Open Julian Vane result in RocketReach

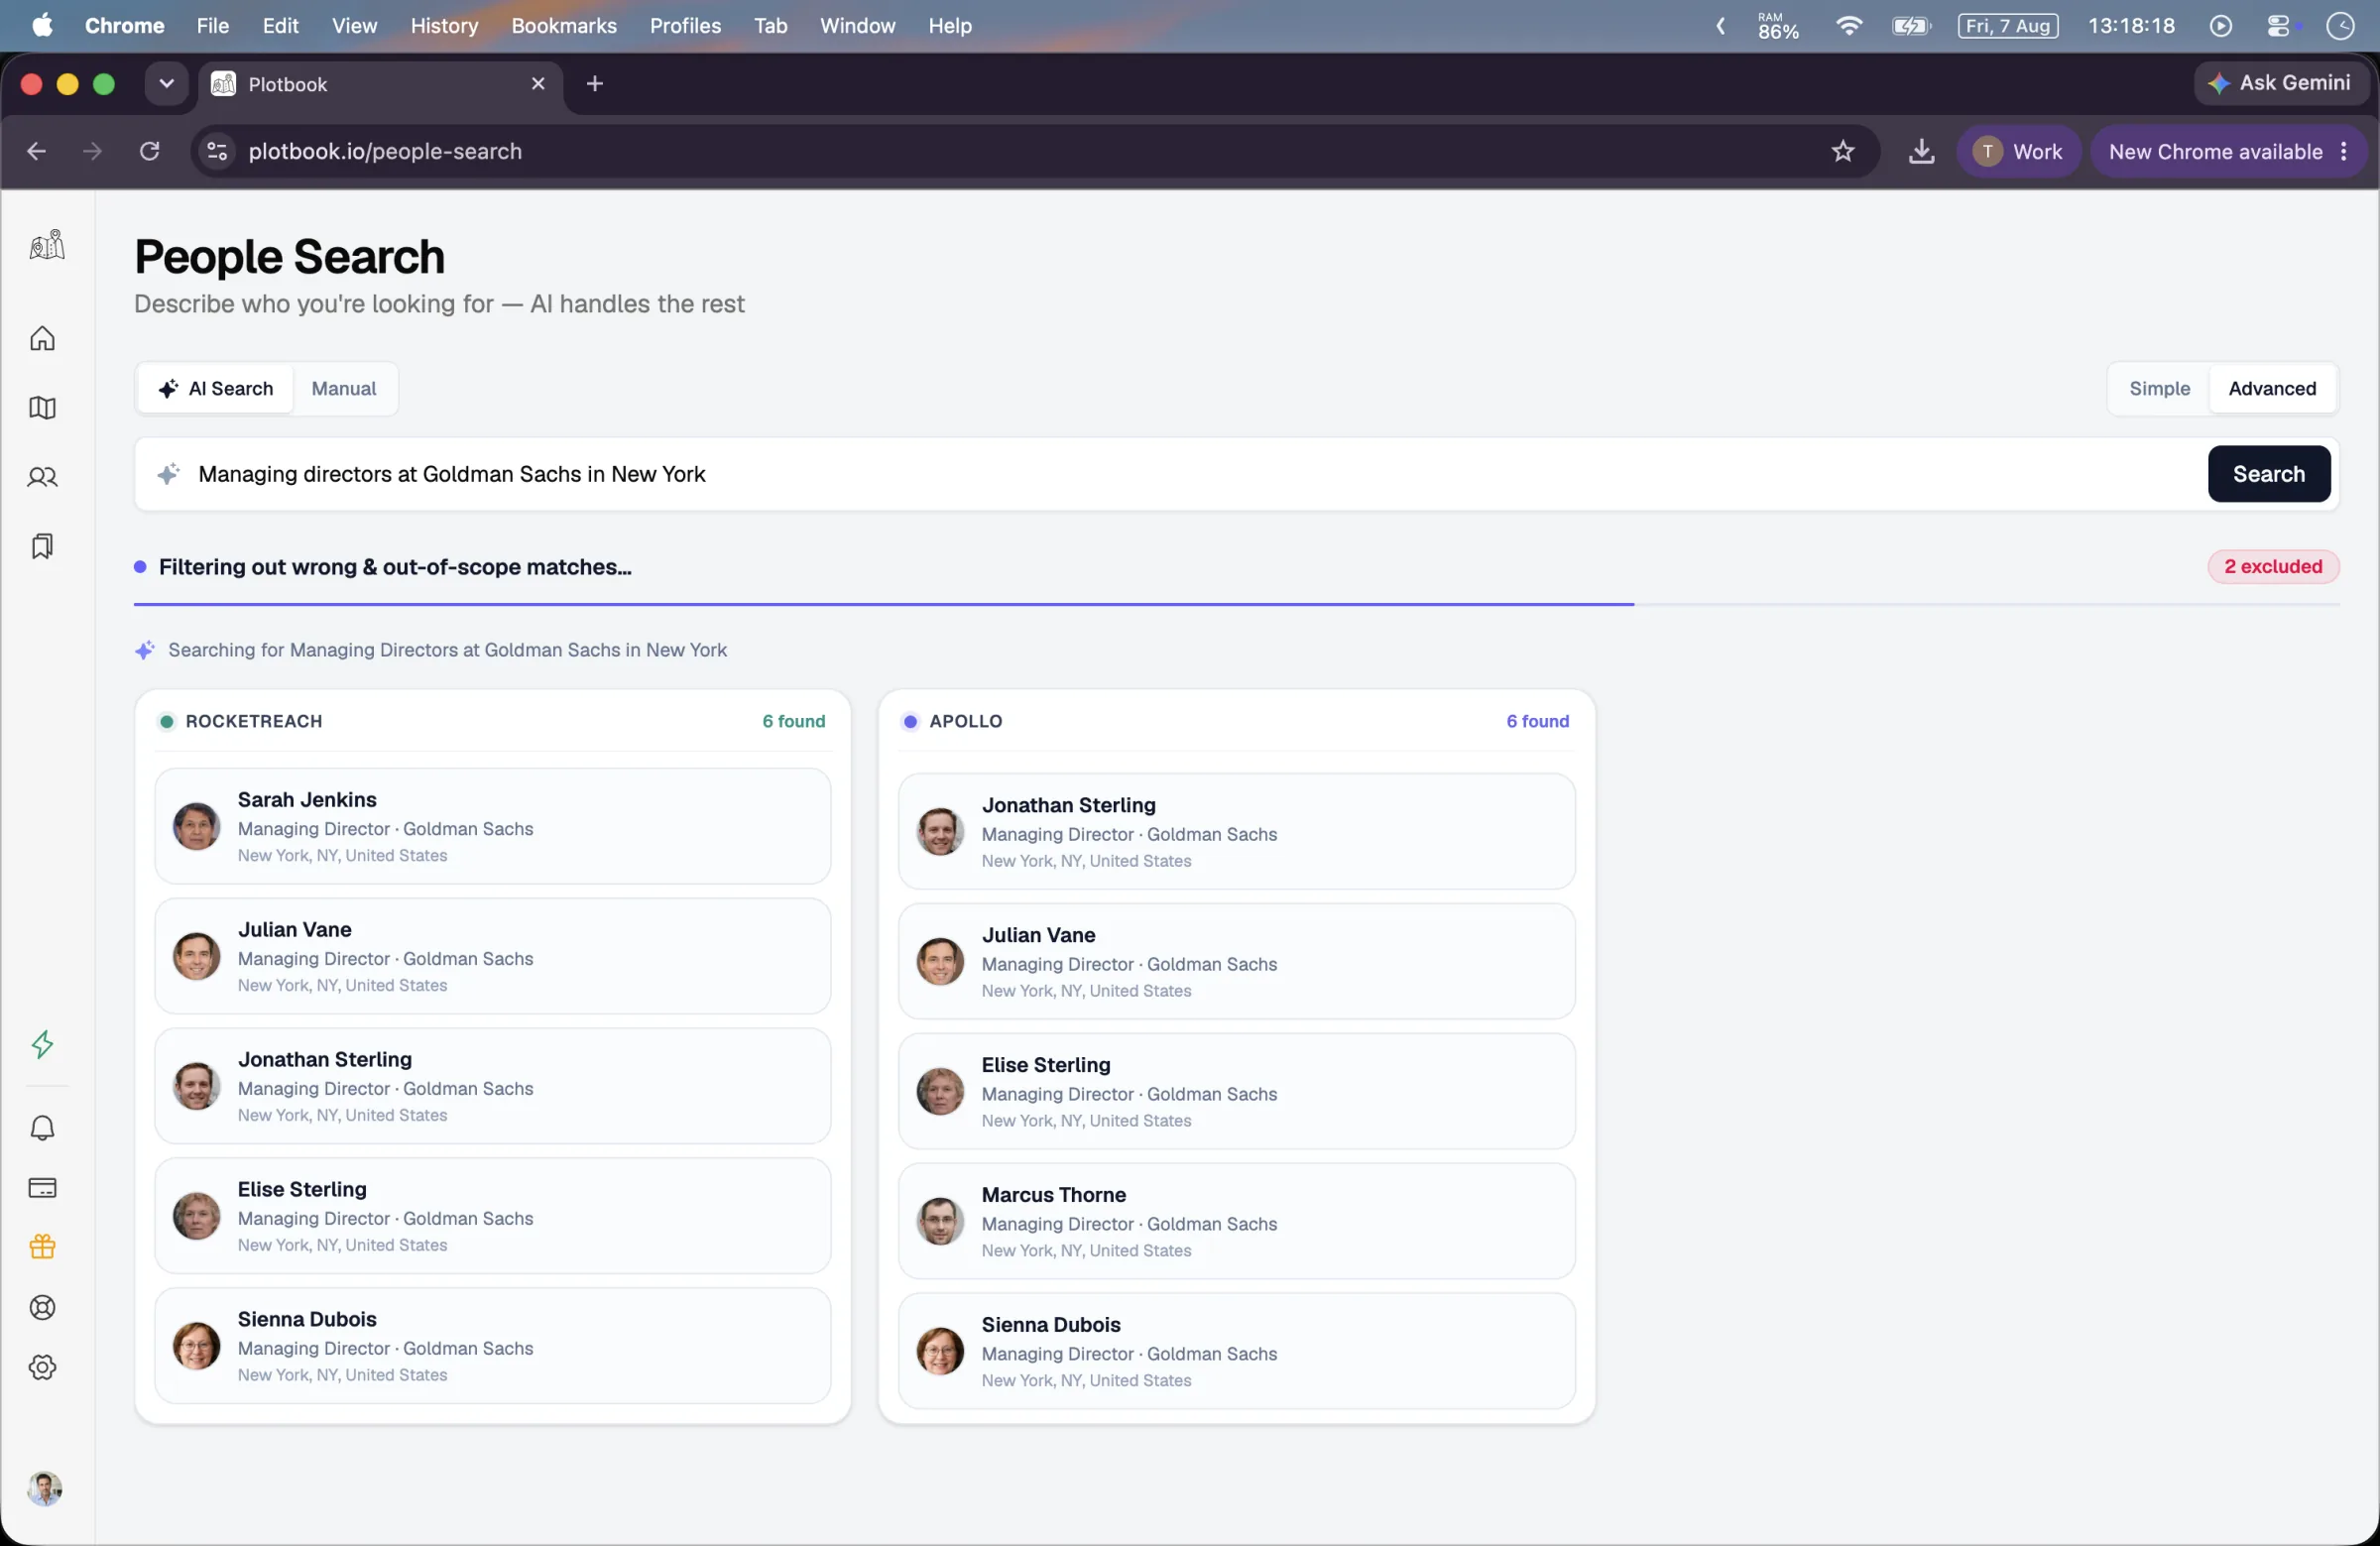(x=492, y=956)
